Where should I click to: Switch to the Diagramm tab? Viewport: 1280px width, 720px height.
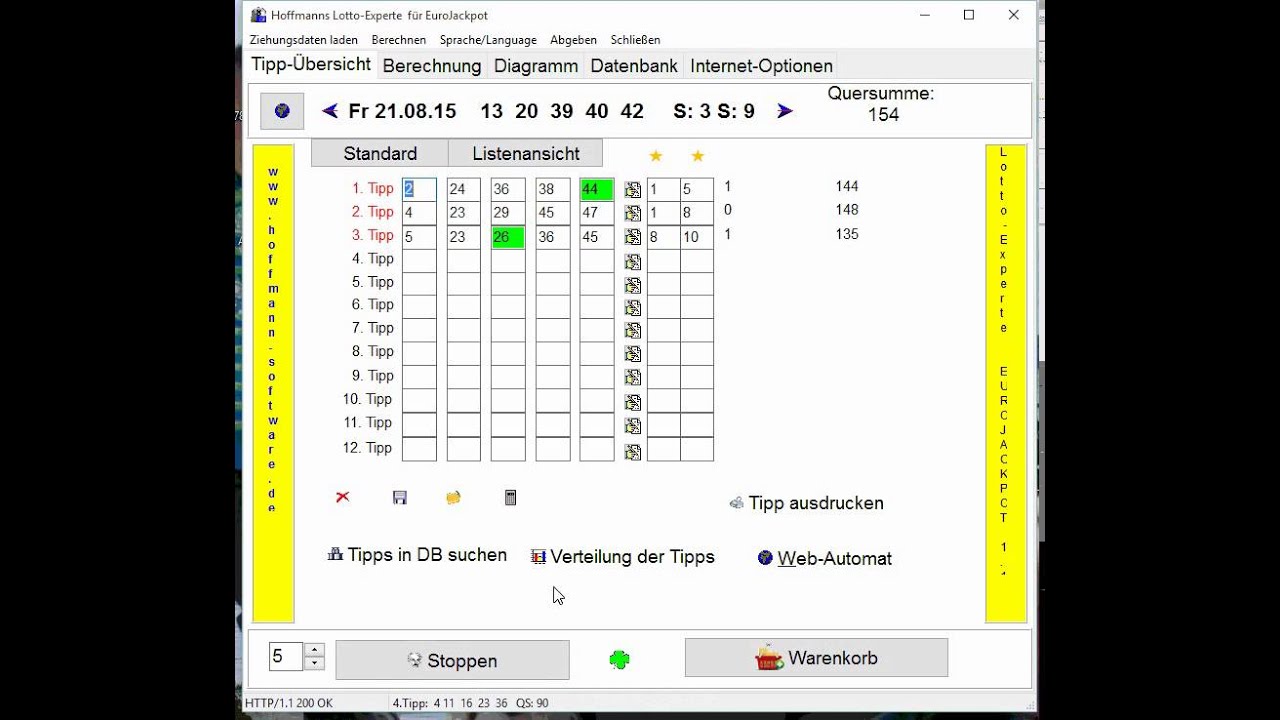[x=536, y=66]
